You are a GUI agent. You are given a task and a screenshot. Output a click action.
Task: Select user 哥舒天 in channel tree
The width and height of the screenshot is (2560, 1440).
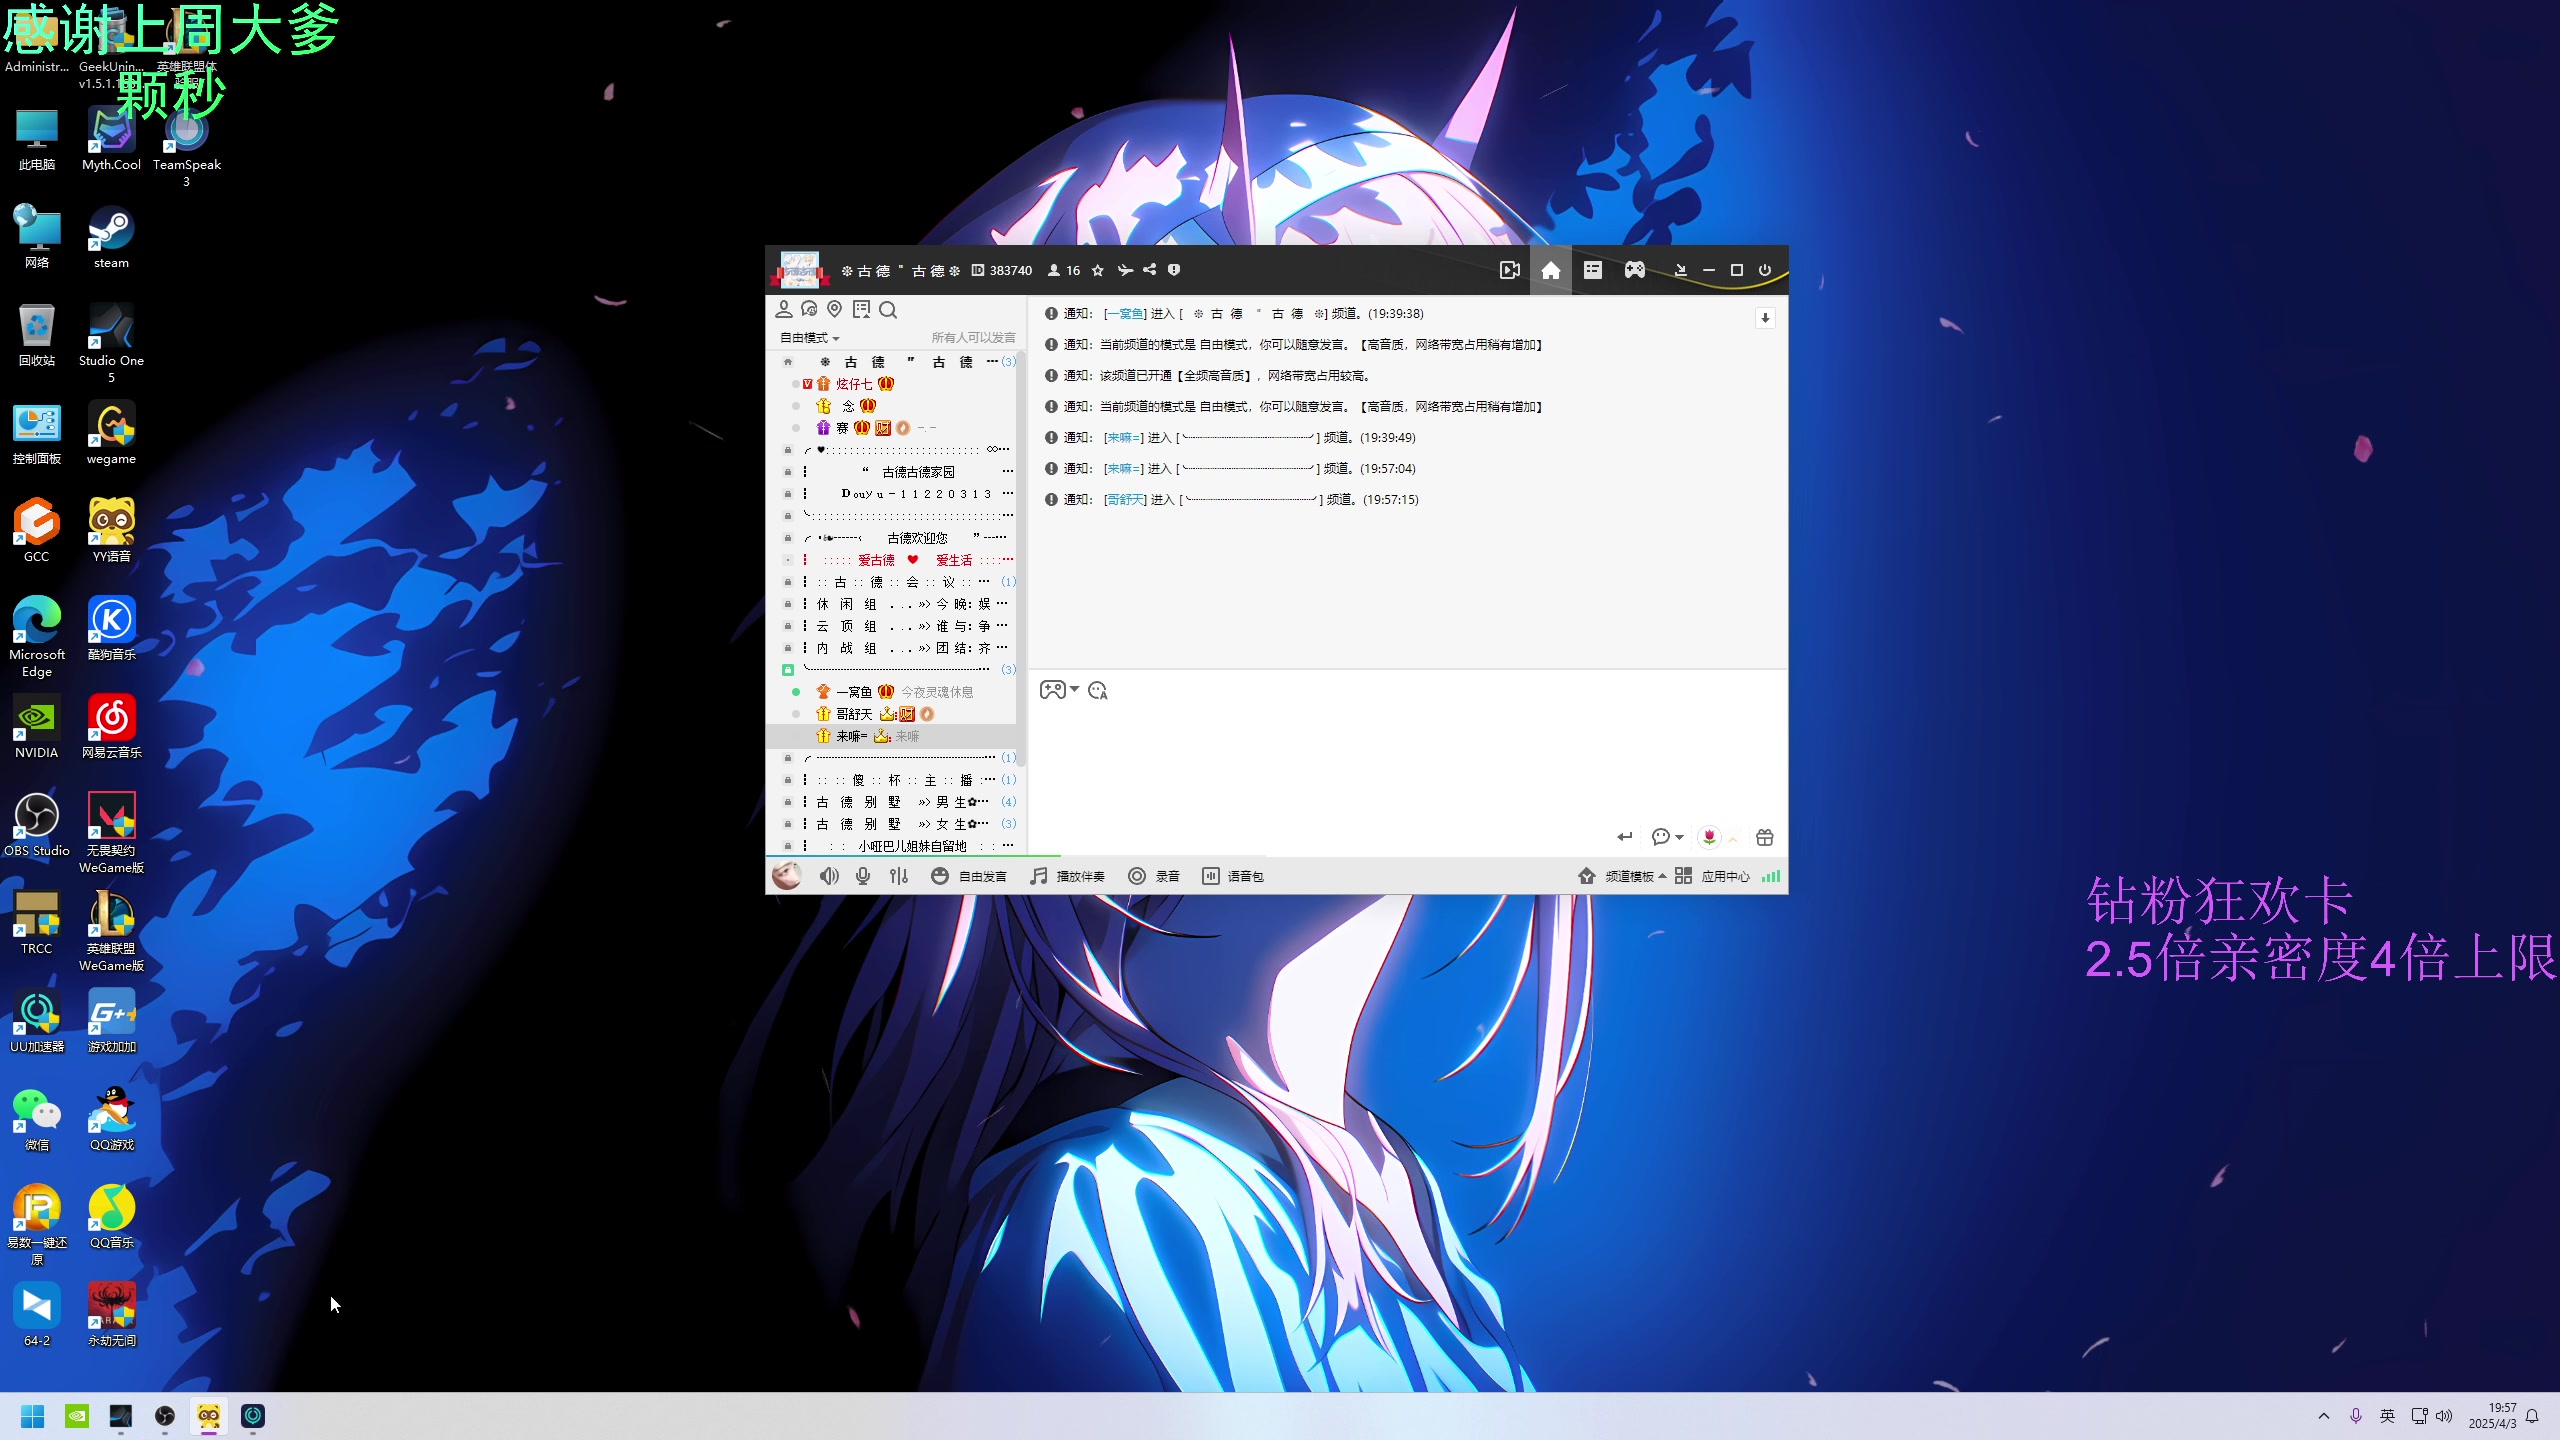854,714
